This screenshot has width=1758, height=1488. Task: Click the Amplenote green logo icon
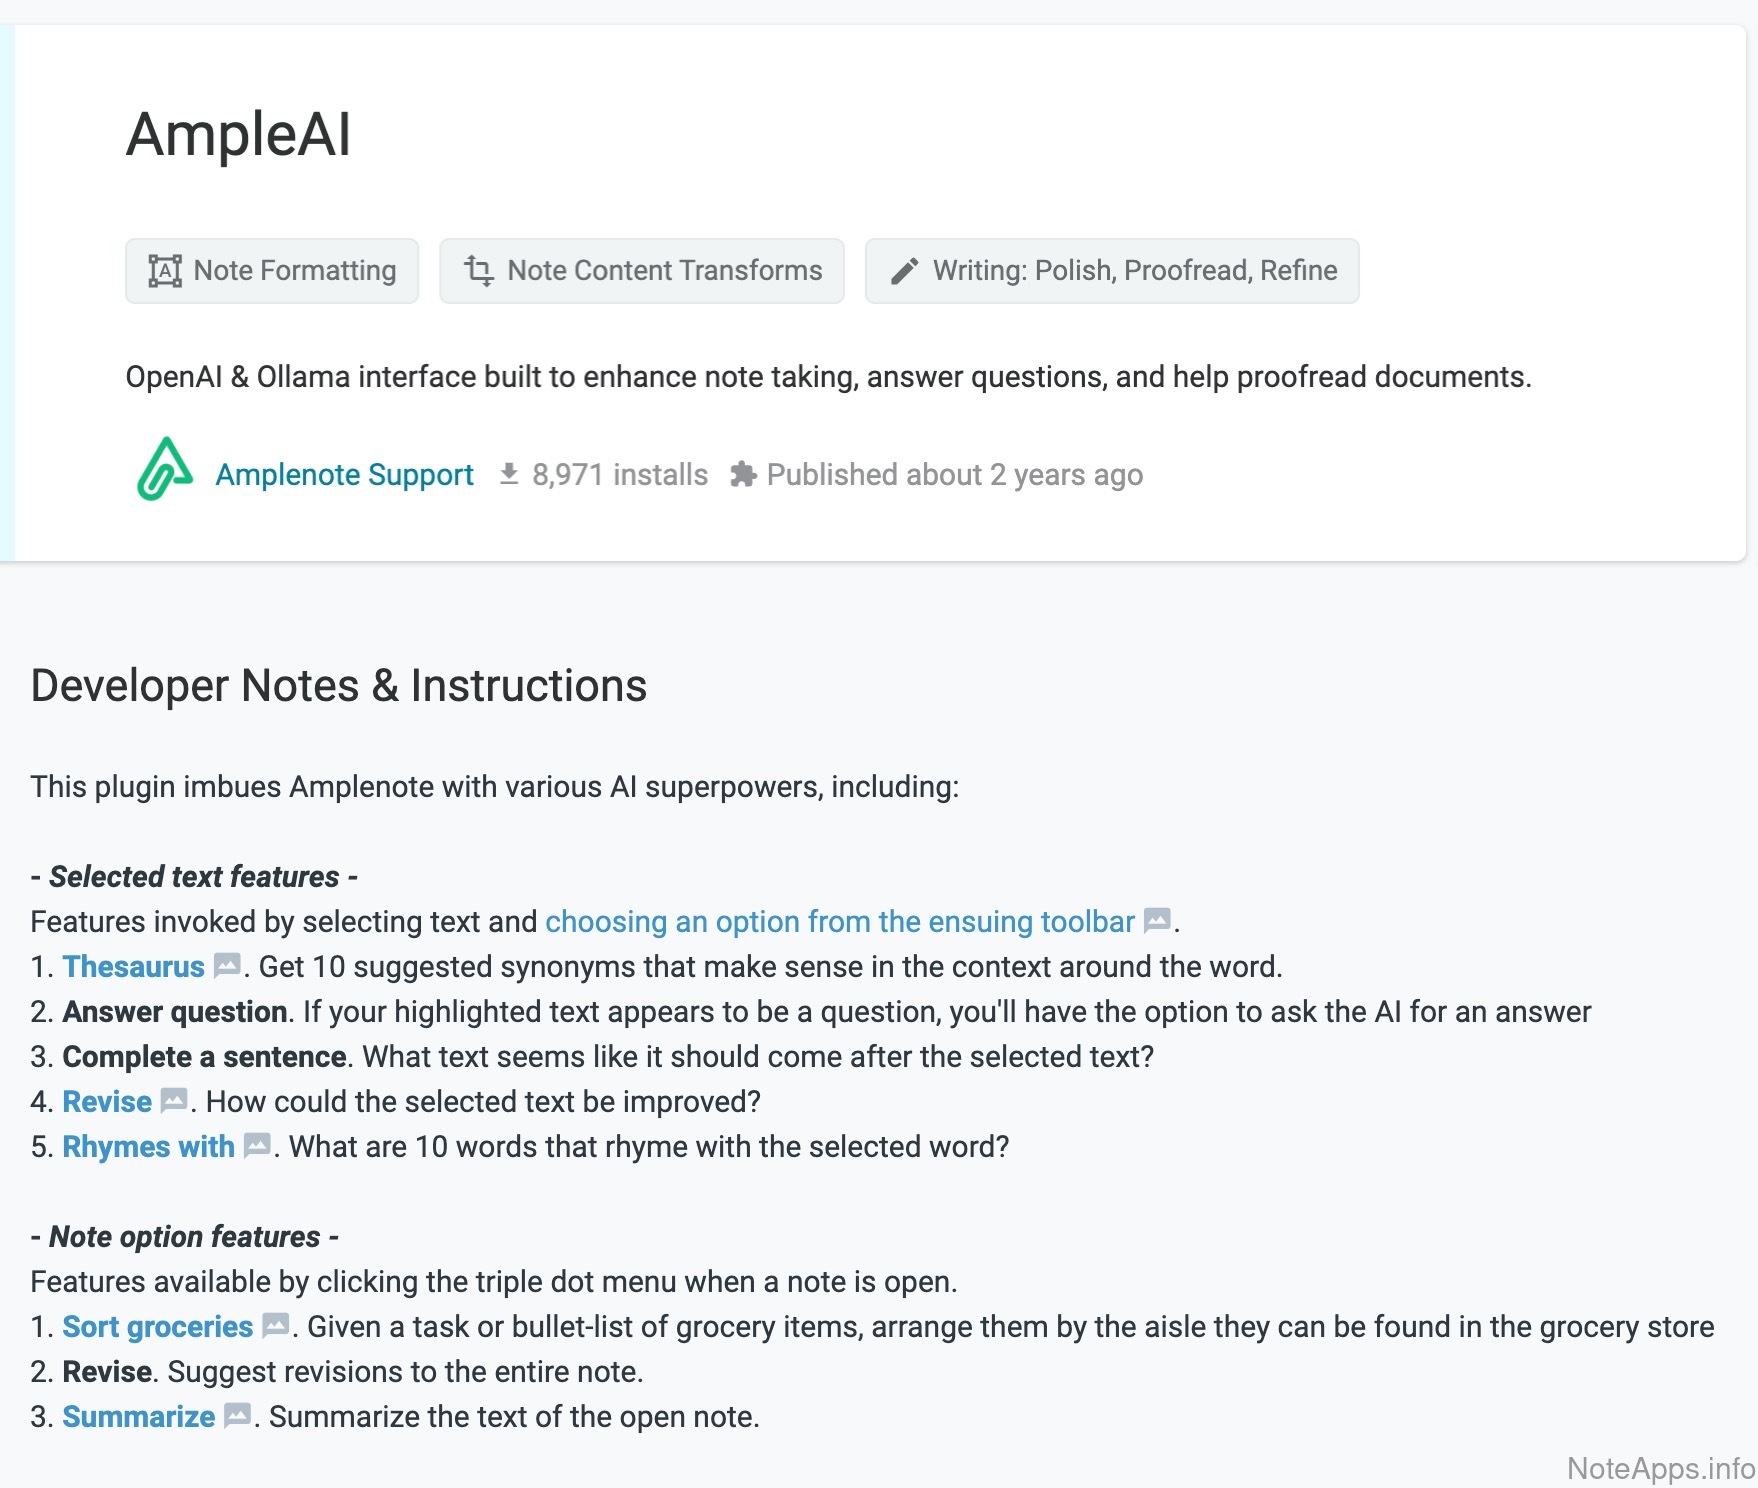point(165,470)
